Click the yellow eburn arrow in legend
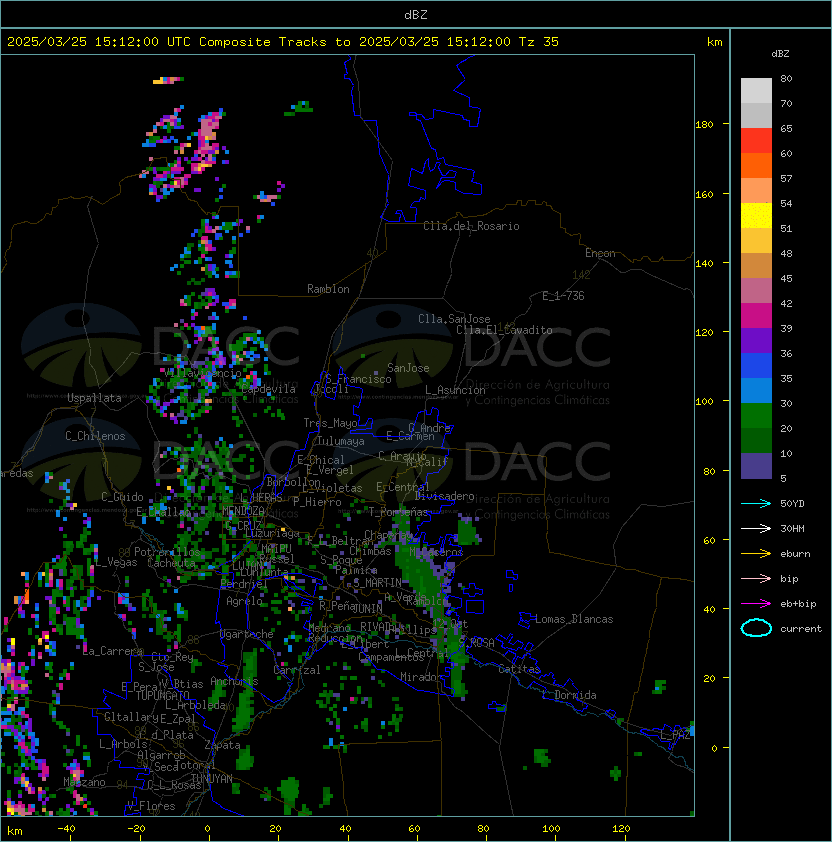 pyautogui.click(x=756, y=554)
